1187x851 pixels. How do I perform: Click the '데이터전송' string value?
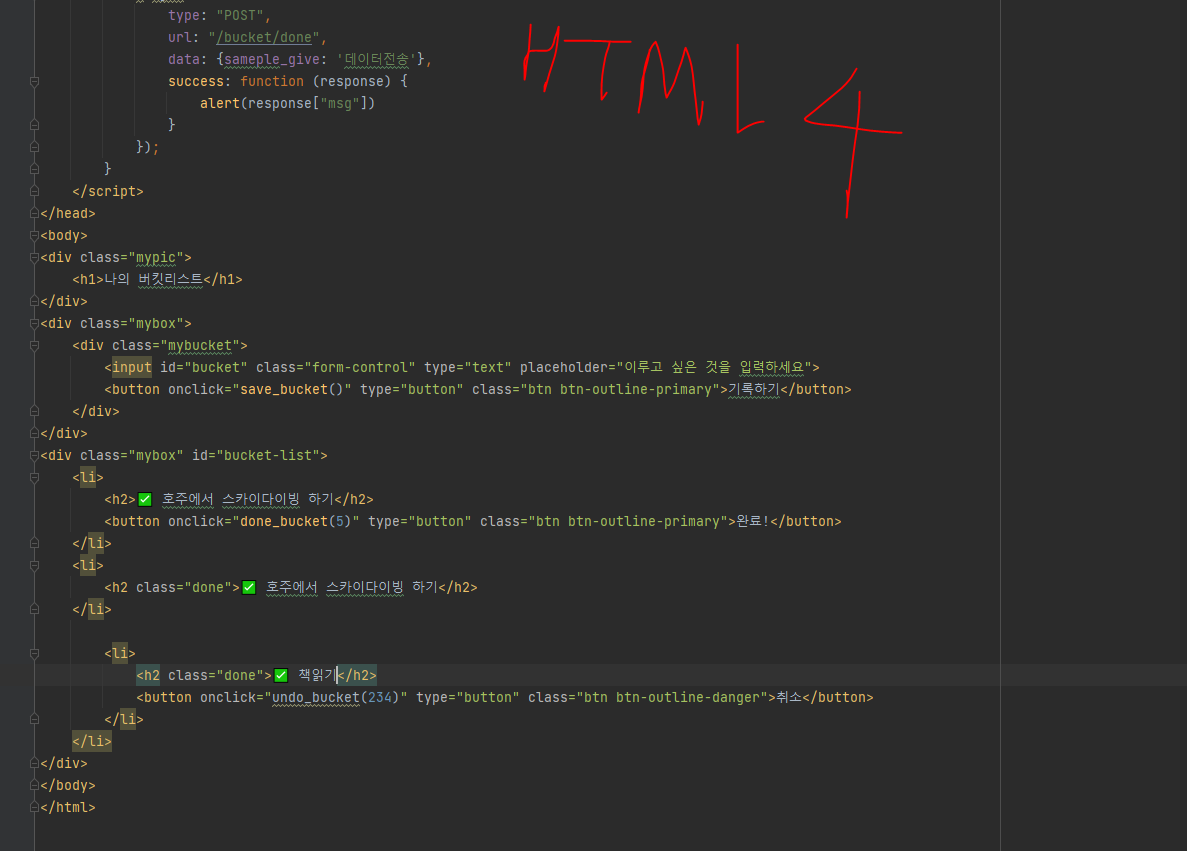point(376,60)
